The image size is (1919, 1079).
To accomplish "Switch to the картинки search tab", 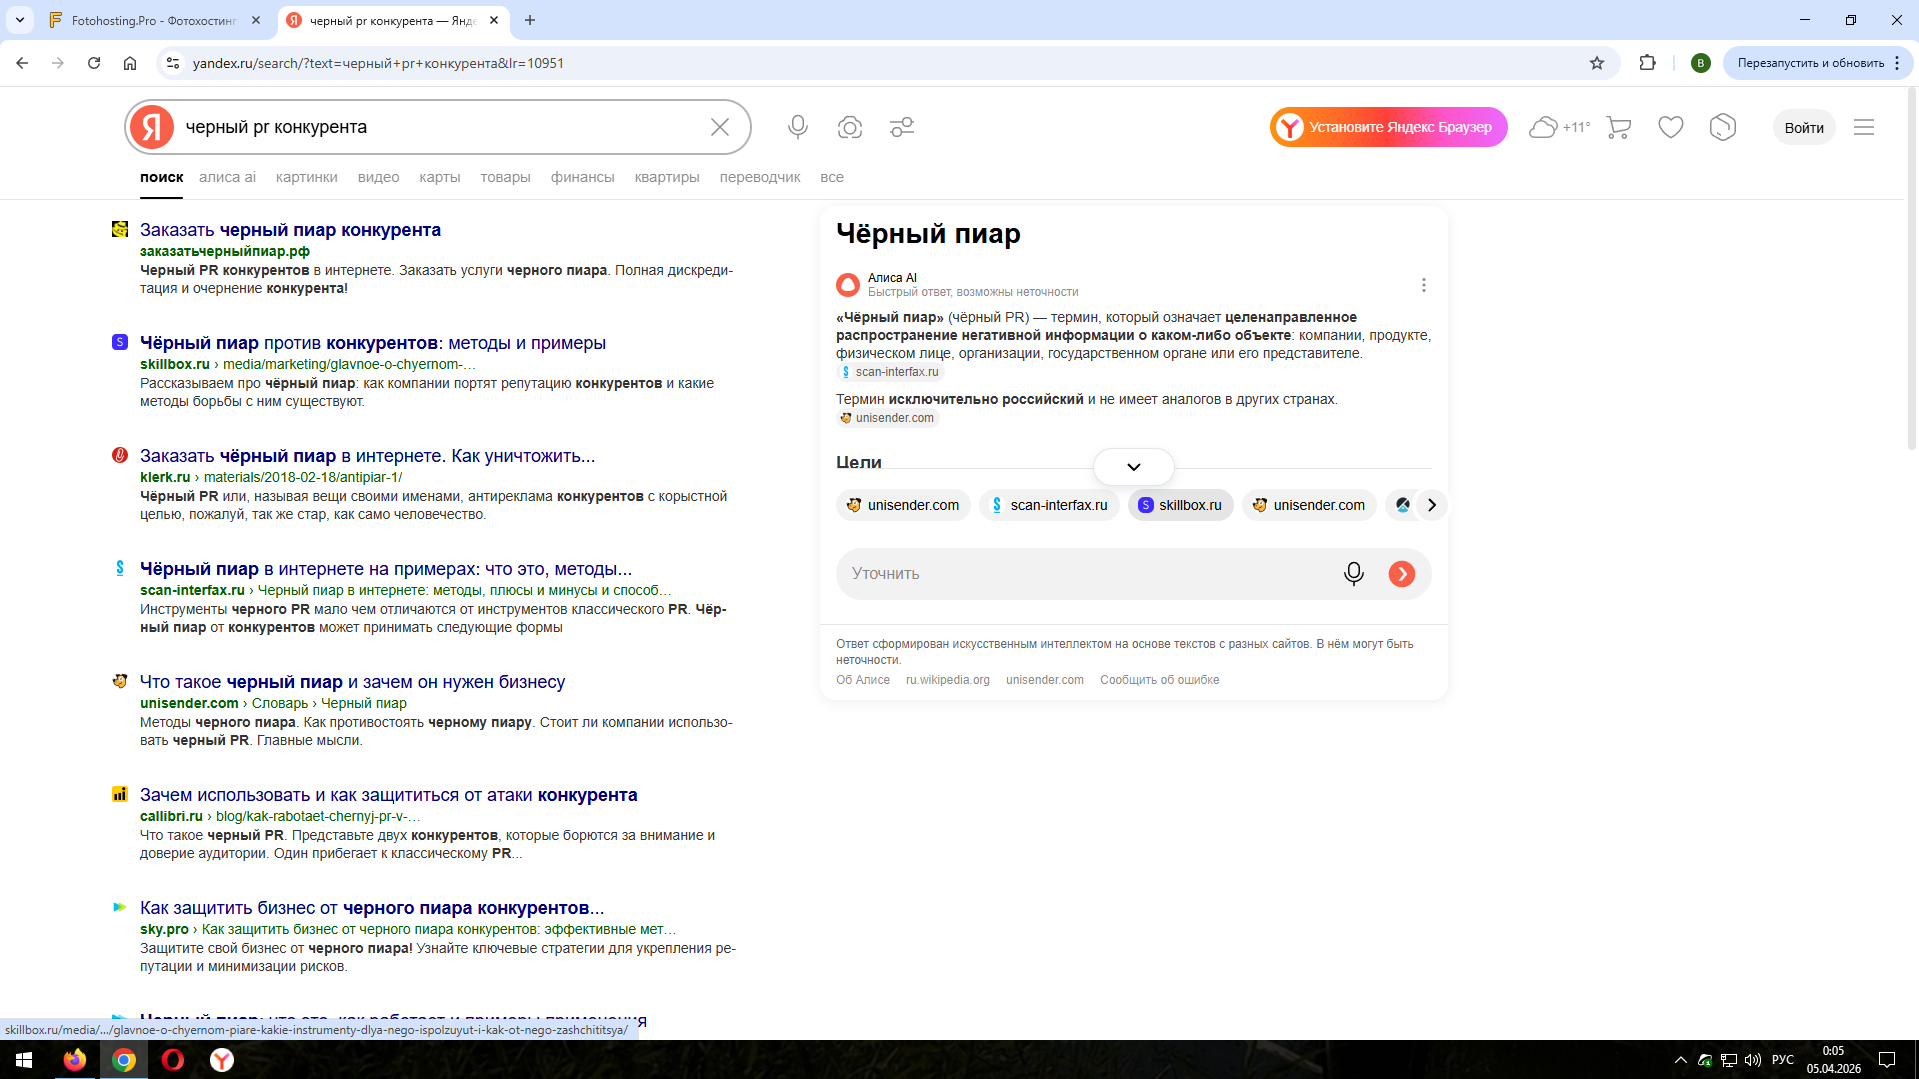I will pos(306,177).
